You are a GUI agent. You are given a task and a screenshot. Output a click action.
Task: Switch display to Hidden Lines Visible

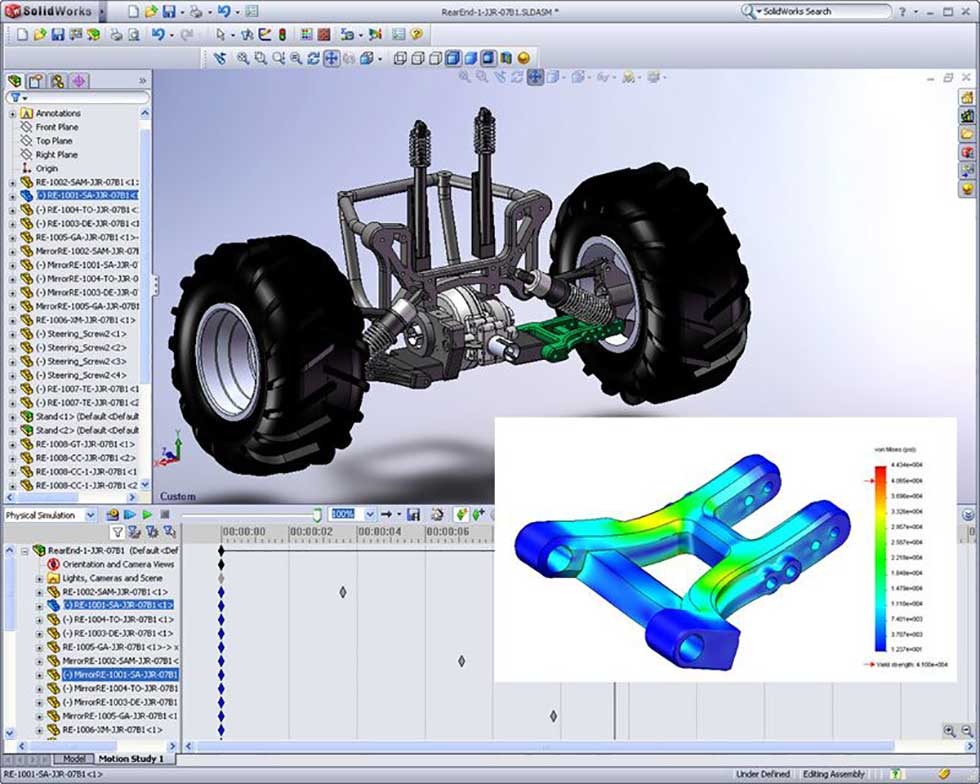coord(418,58)
